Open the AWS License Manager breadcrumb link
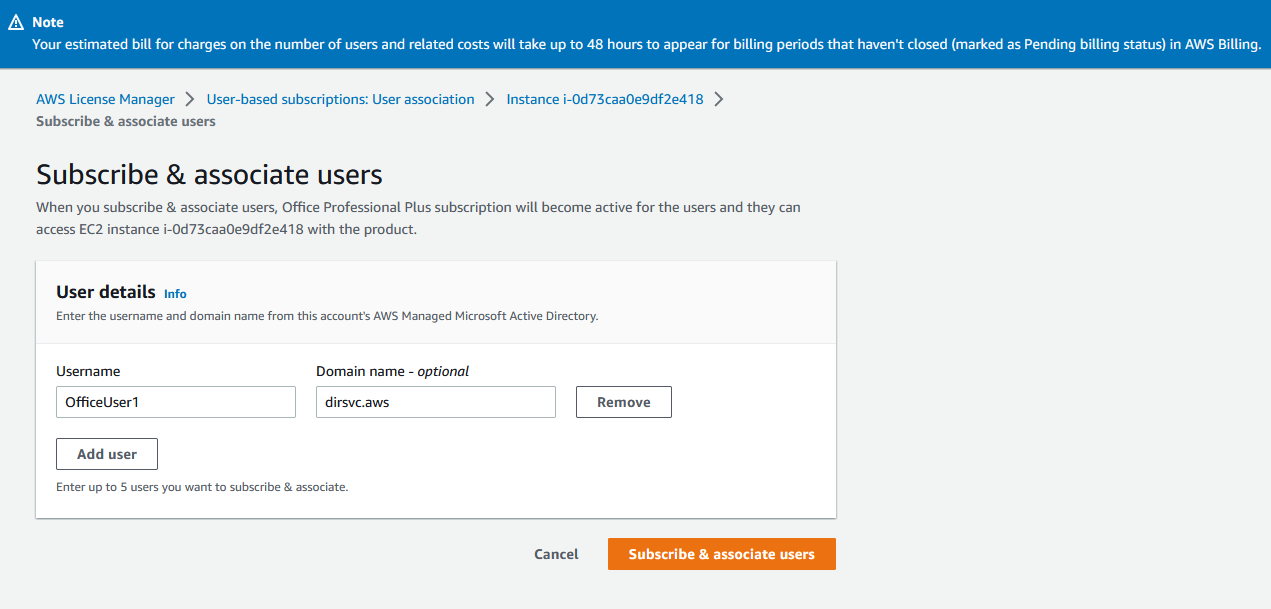Viewport: 1271px width, 609px height. tap(104, 98)
